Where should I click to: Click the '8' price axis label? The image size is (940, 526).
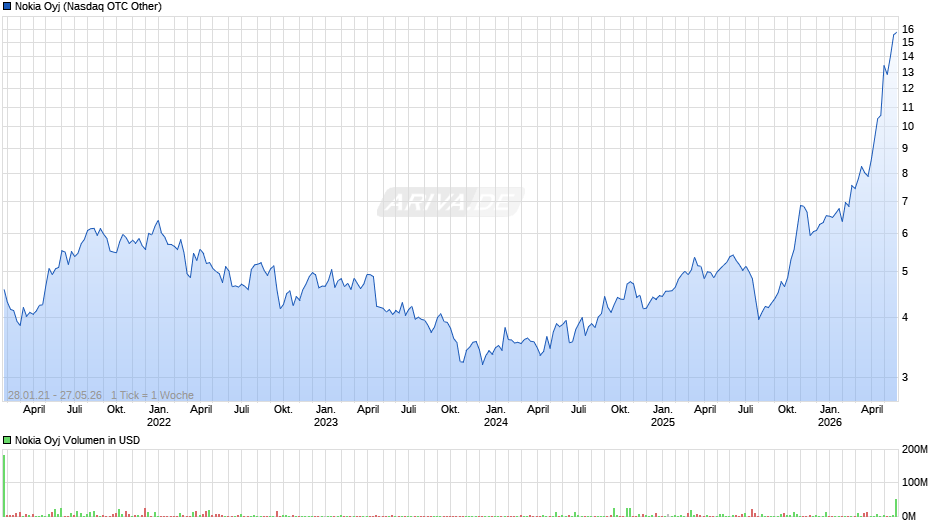tap(905, 174)
